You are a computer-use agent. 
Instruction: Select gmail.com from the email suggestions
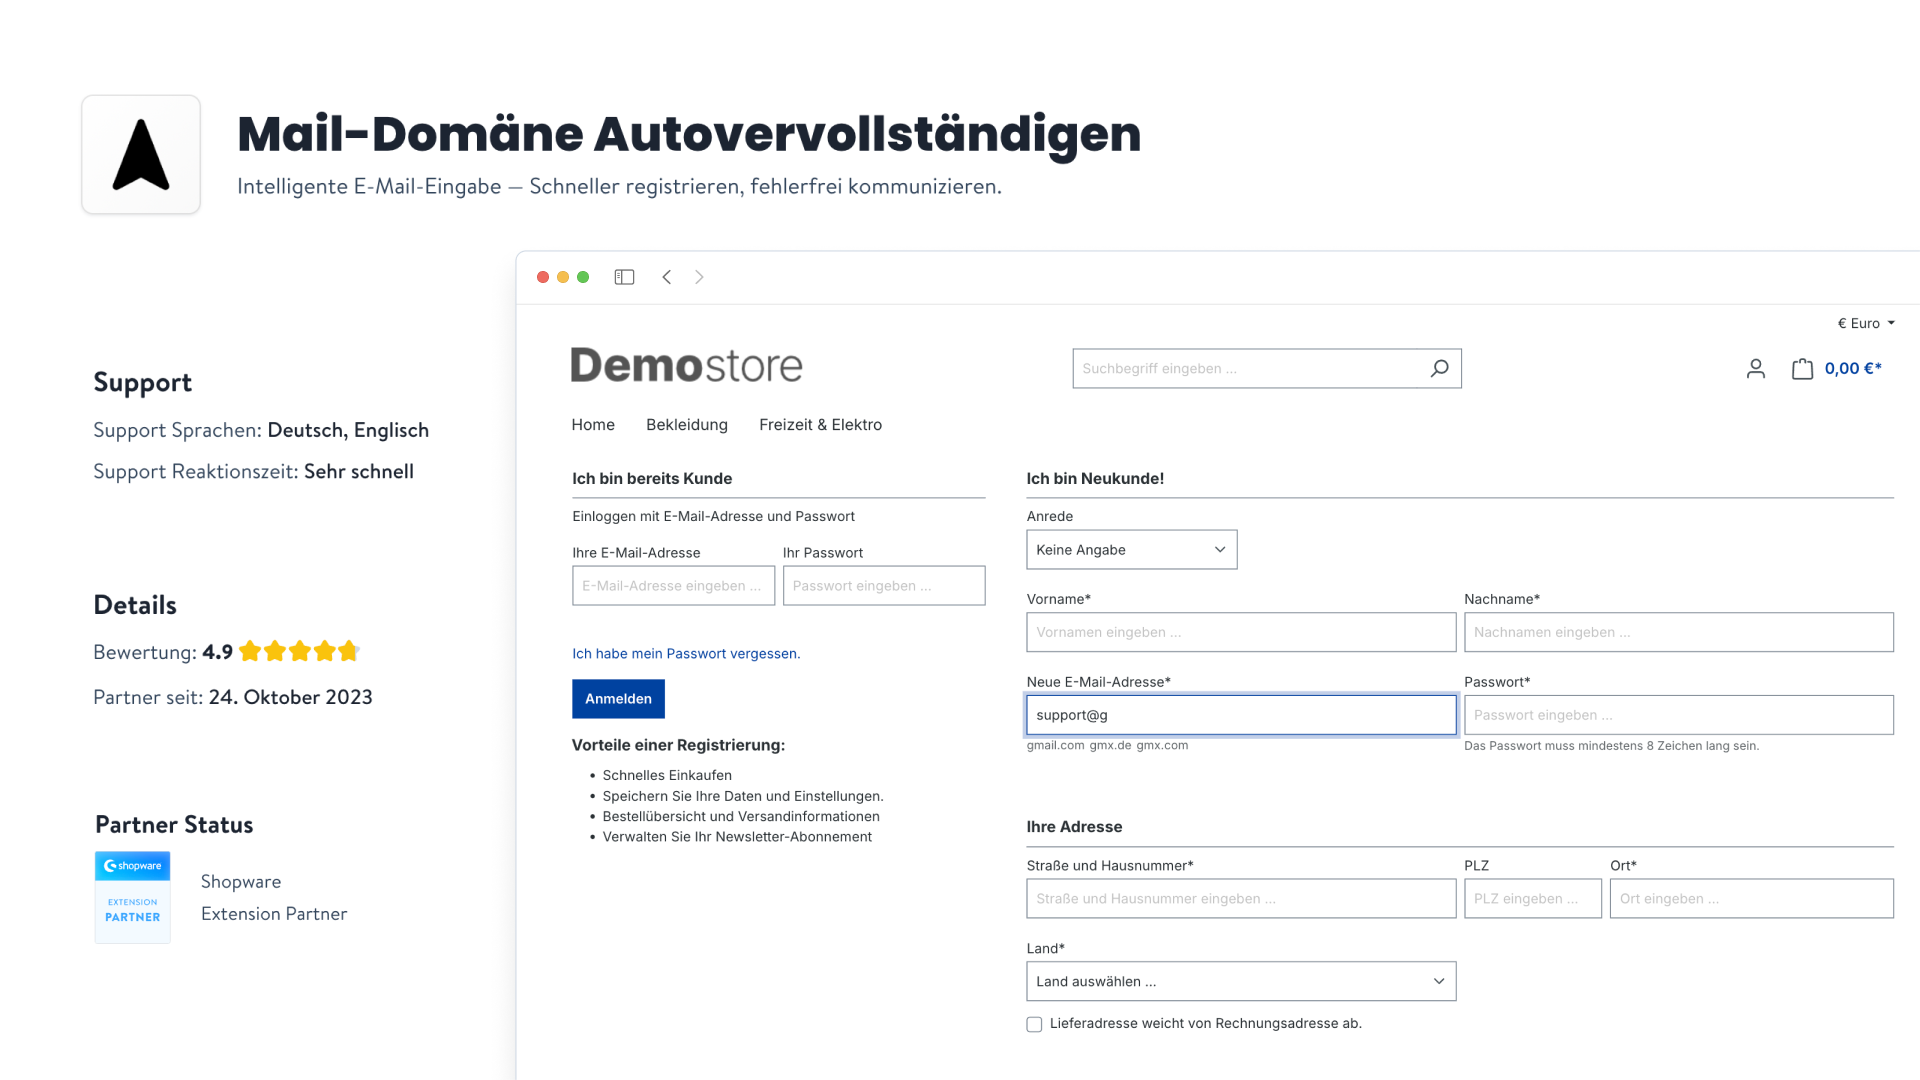pyautogui.click(x=1056, y=745)
